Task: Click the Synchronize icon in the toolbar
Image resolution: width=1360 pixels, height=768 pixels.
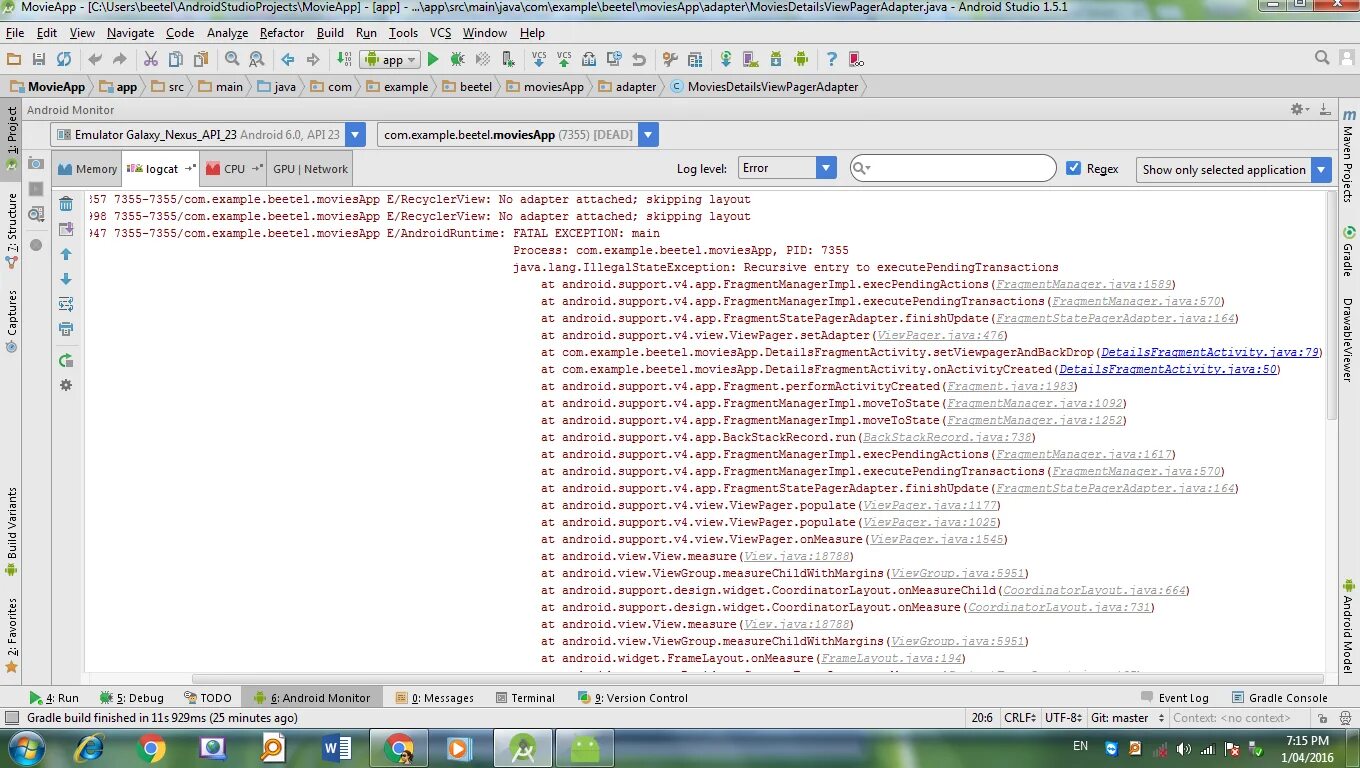Action: [64, 60]
